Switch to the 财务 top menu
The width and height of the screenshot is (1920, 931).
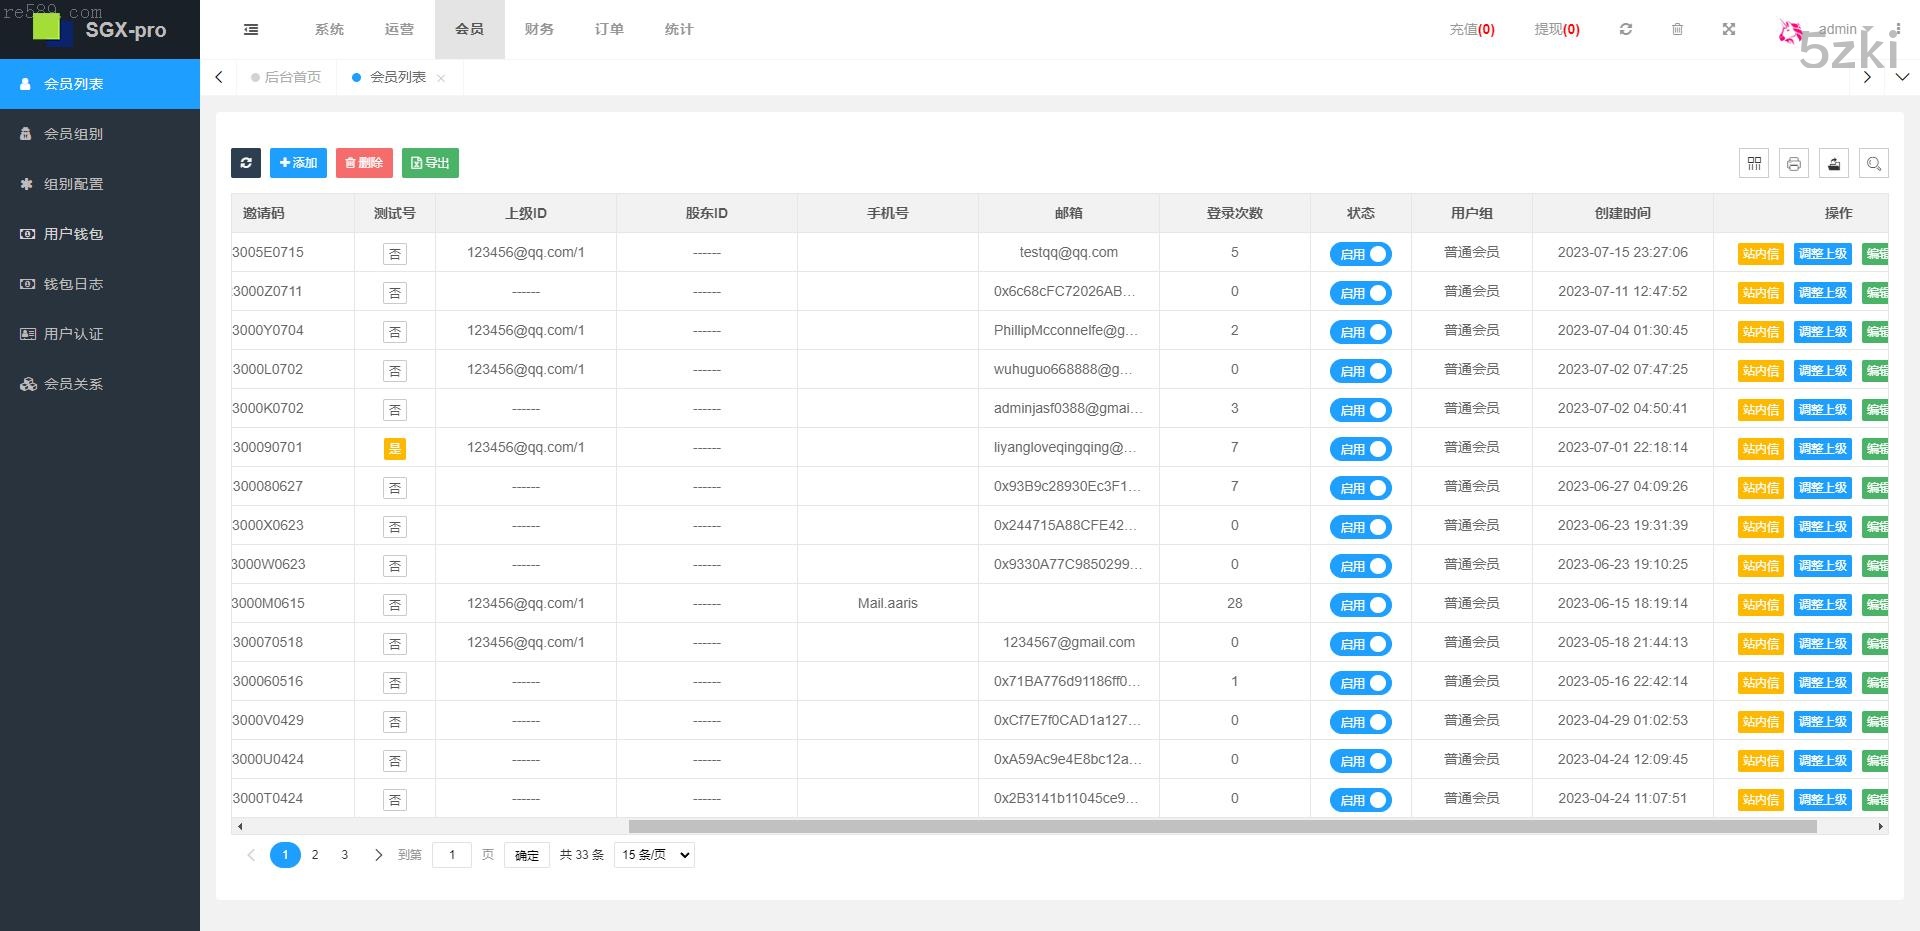tap(539, 30)
